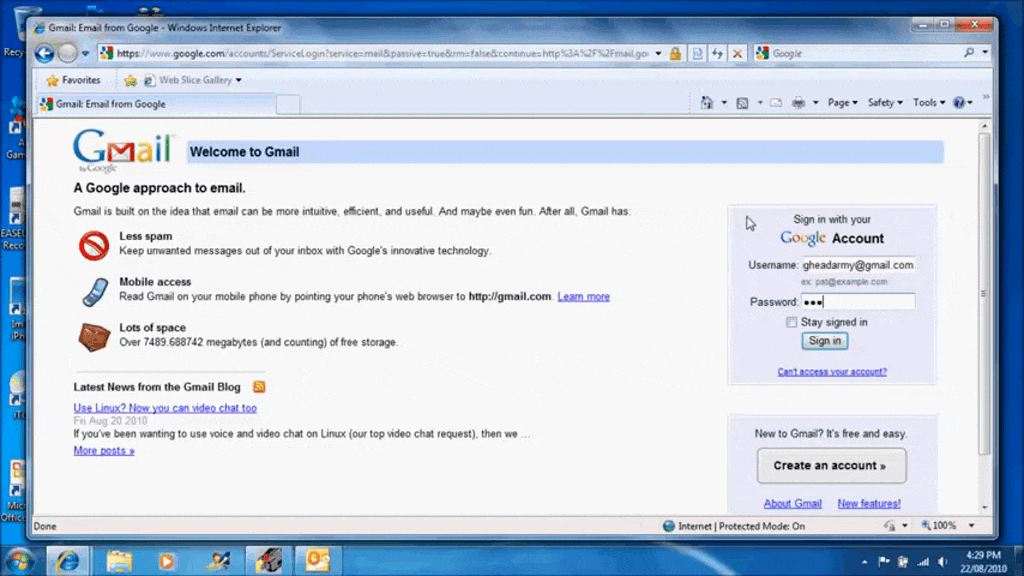Expand the Page dropdown menu
Screen dimensions: 1024x576
(x=842, y=103)
